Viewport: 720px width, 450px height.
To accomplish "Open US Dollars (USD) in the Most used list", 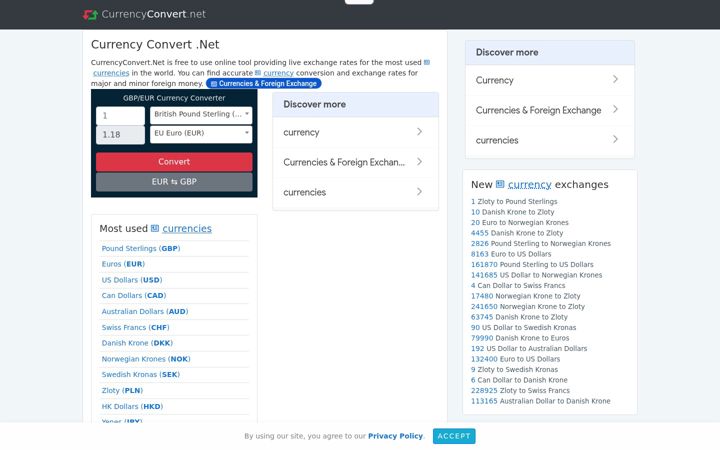I will [132, 280].
